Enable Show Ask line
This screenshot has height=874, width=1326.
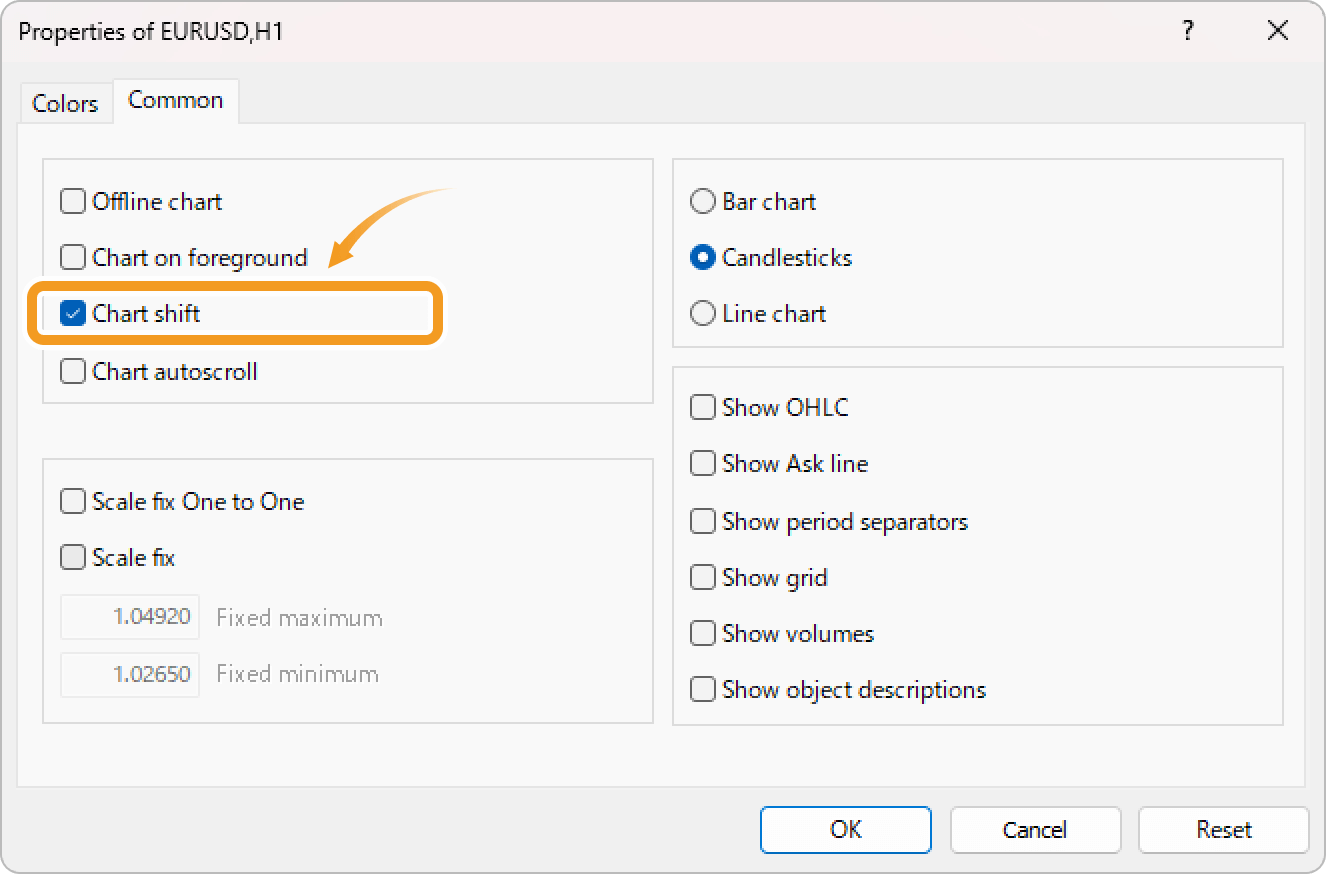pyautogui.click(x=703, y=463)
